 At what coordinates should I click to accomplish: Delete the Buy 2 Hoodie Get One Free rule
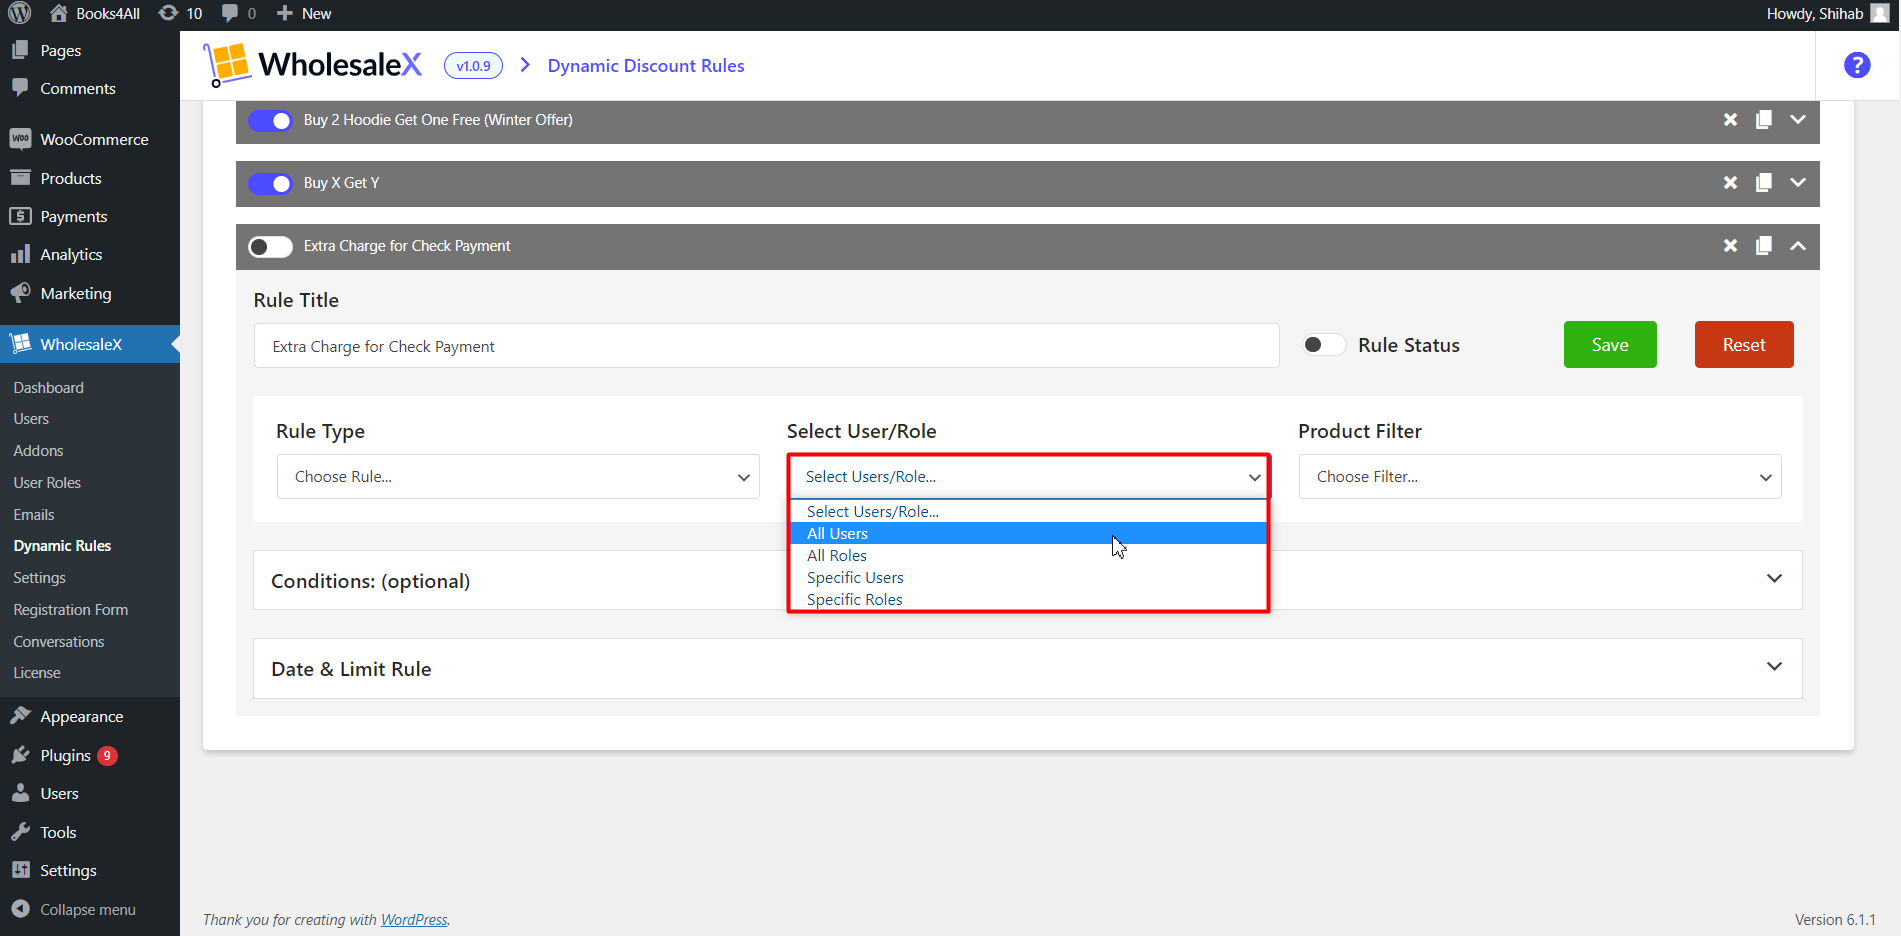(1730, 120)
